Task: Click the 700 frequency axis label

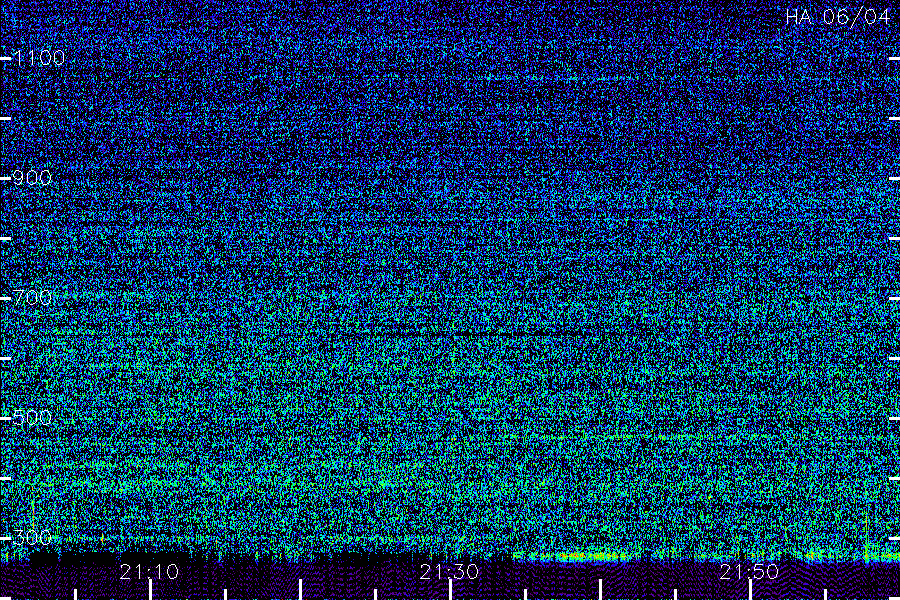Action: tap(32, 297)
